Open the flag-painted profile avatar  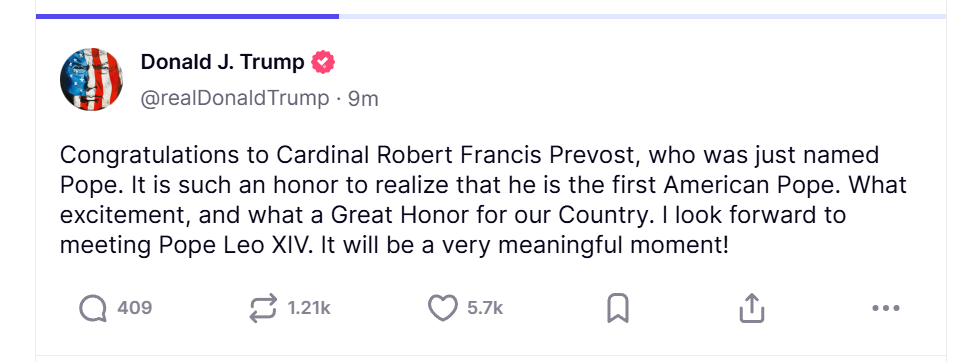[x=91, y=79]
